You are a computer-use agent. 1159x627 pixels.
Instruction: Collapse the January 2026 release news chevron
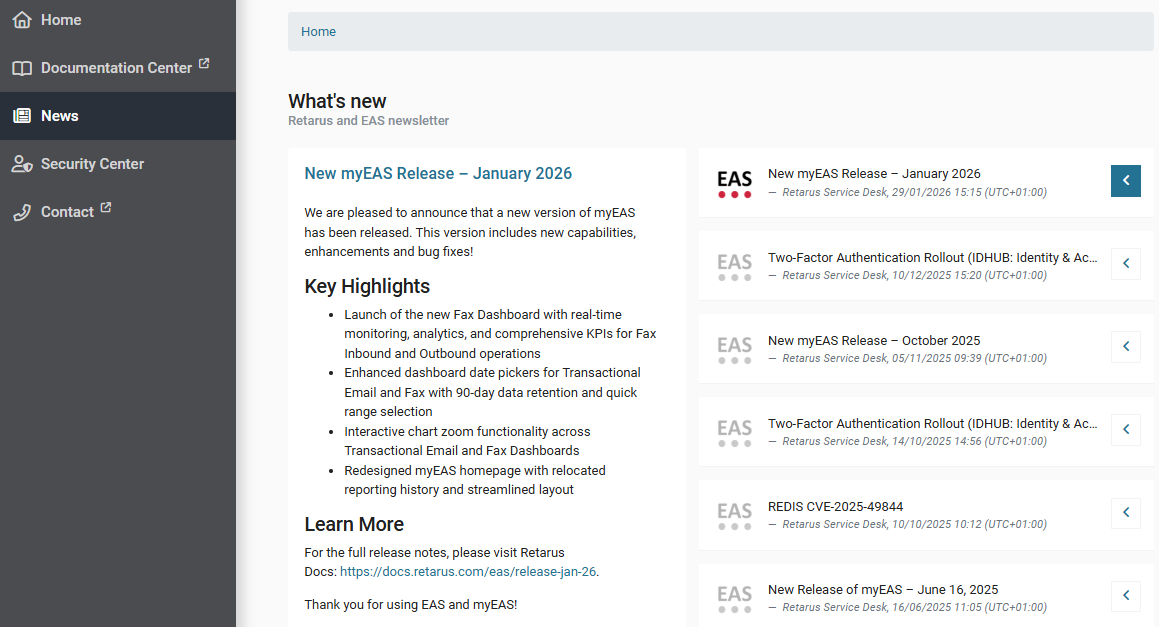pos(1125,181)
